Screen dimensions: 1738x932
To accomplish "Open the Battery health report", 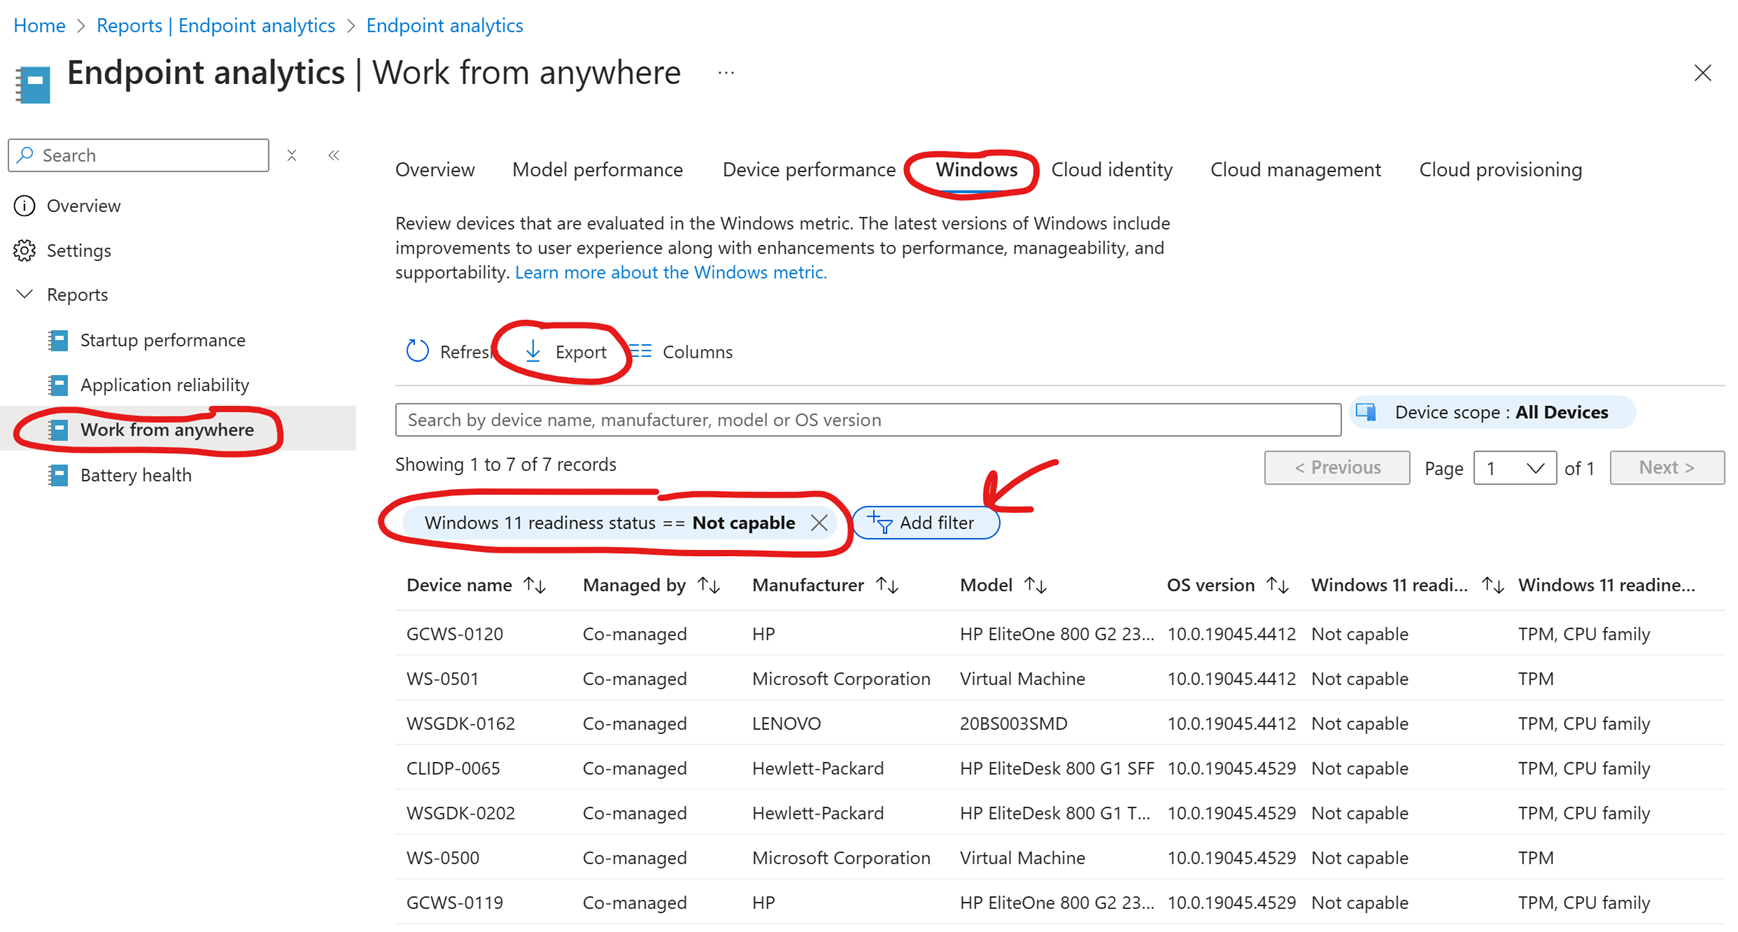I will pos(136,475).
